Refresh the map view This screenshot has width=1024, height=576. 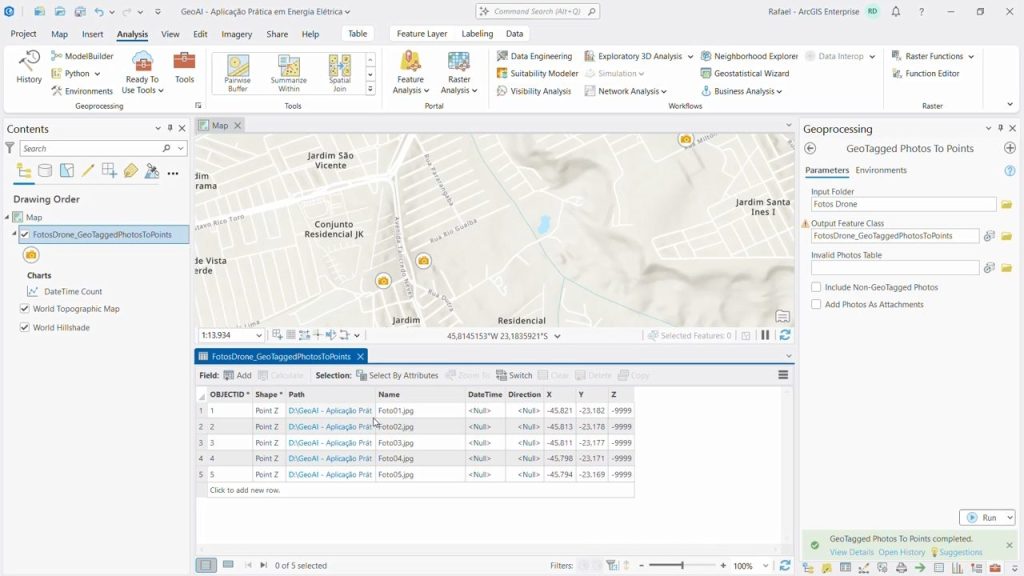point(785,335)
